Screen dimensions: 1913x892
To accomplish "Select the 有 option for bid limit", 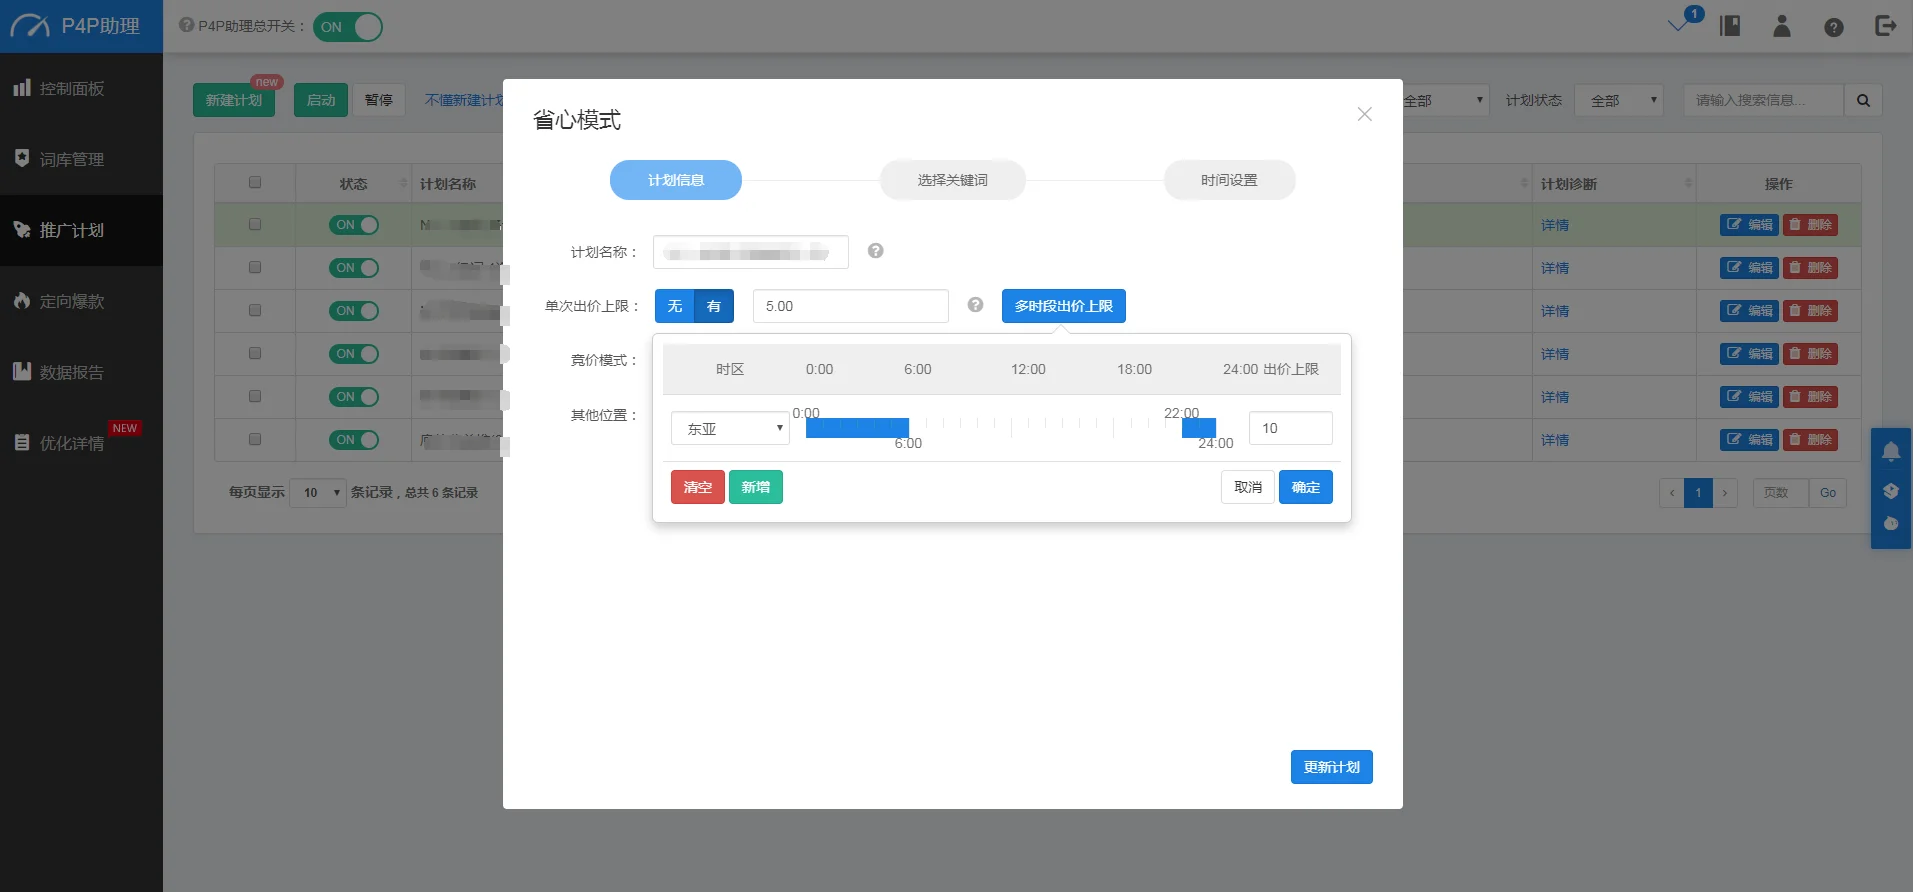I will 714,306.
